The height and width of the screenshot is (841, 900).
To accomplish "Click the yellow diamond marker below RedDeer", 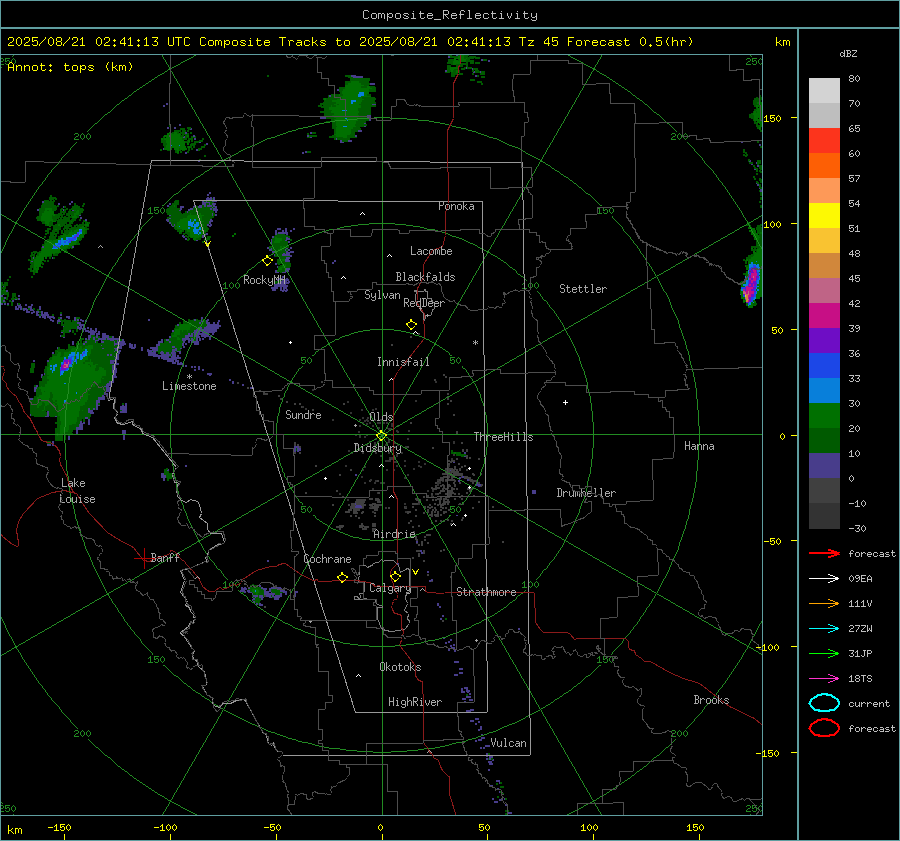I will (x=411, y=325).
